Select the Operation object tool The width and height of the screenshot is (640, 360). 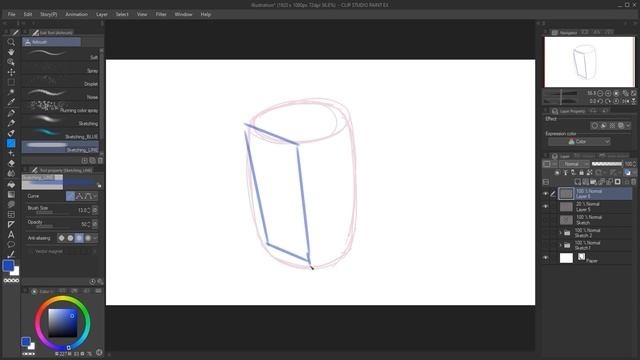pyautogui.click(x=11, y=62)
